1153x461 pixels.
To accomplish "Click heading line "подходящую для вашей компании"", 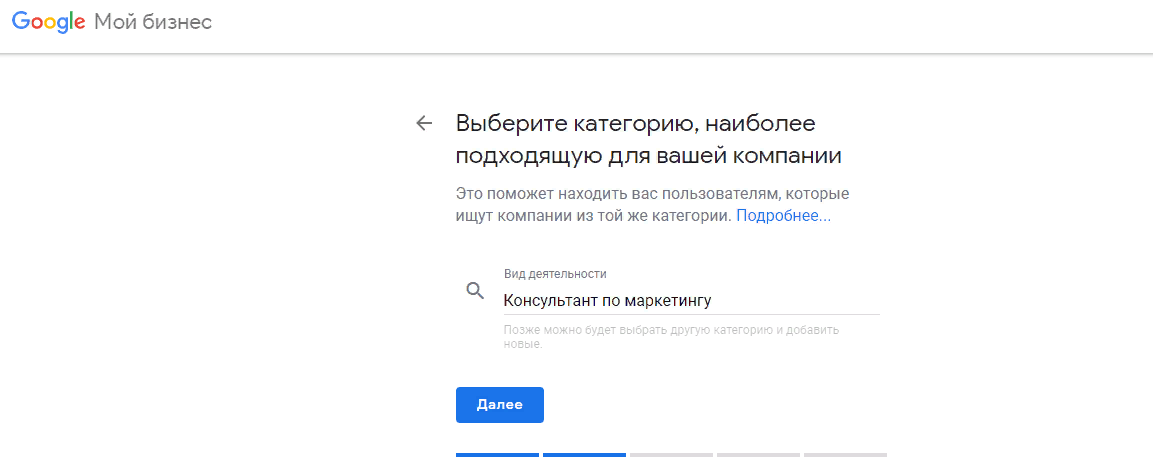I will (x=648, y=156).
